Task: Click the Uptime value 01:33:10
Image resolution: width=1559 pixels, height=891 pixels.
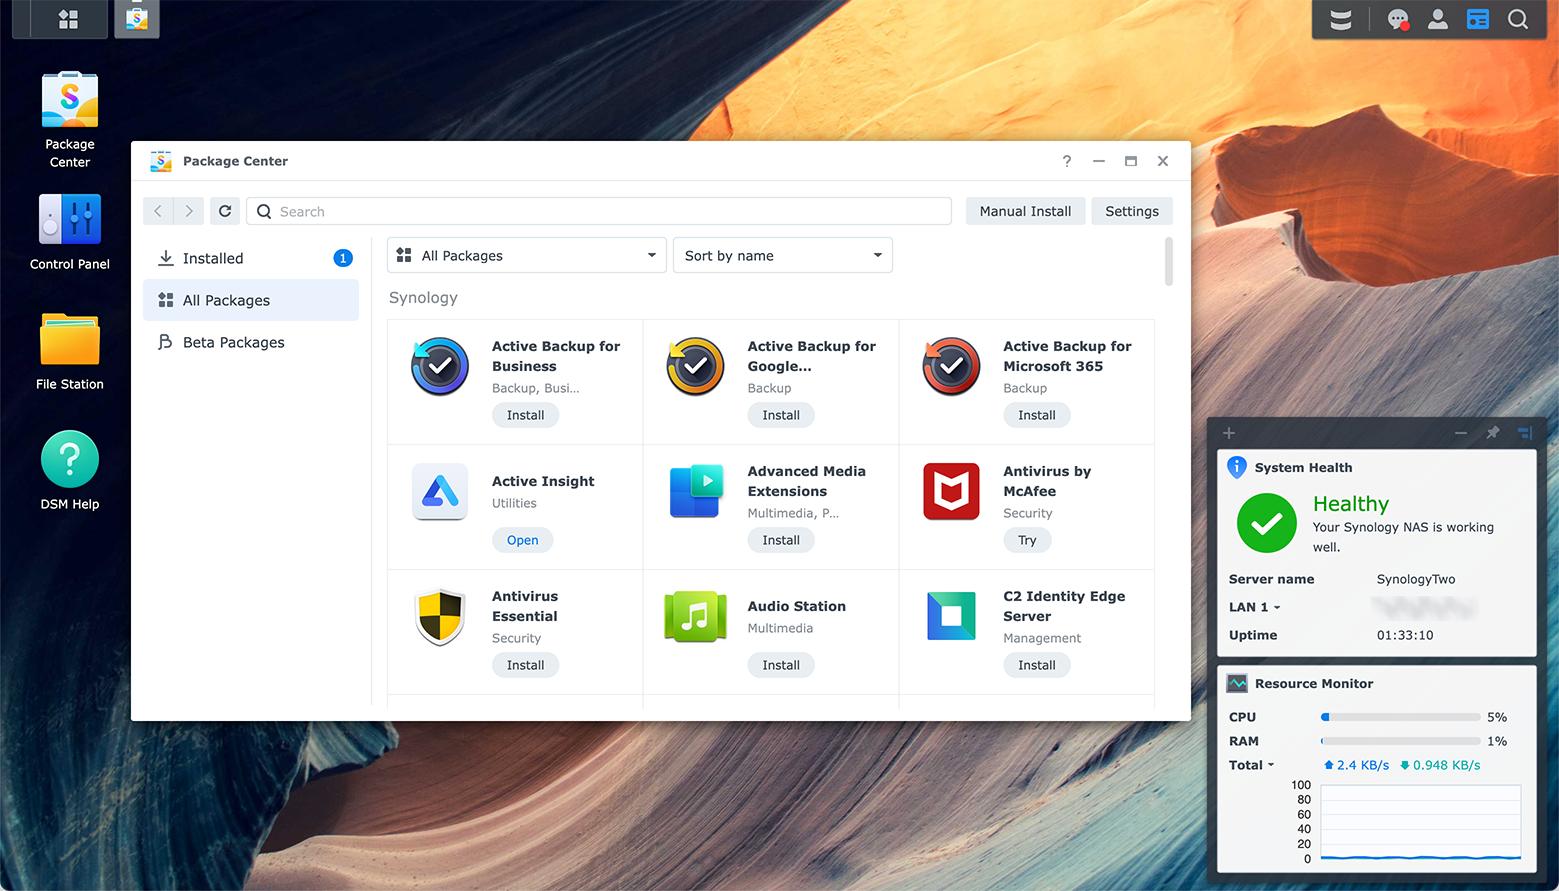Action: click(1405, 635)
